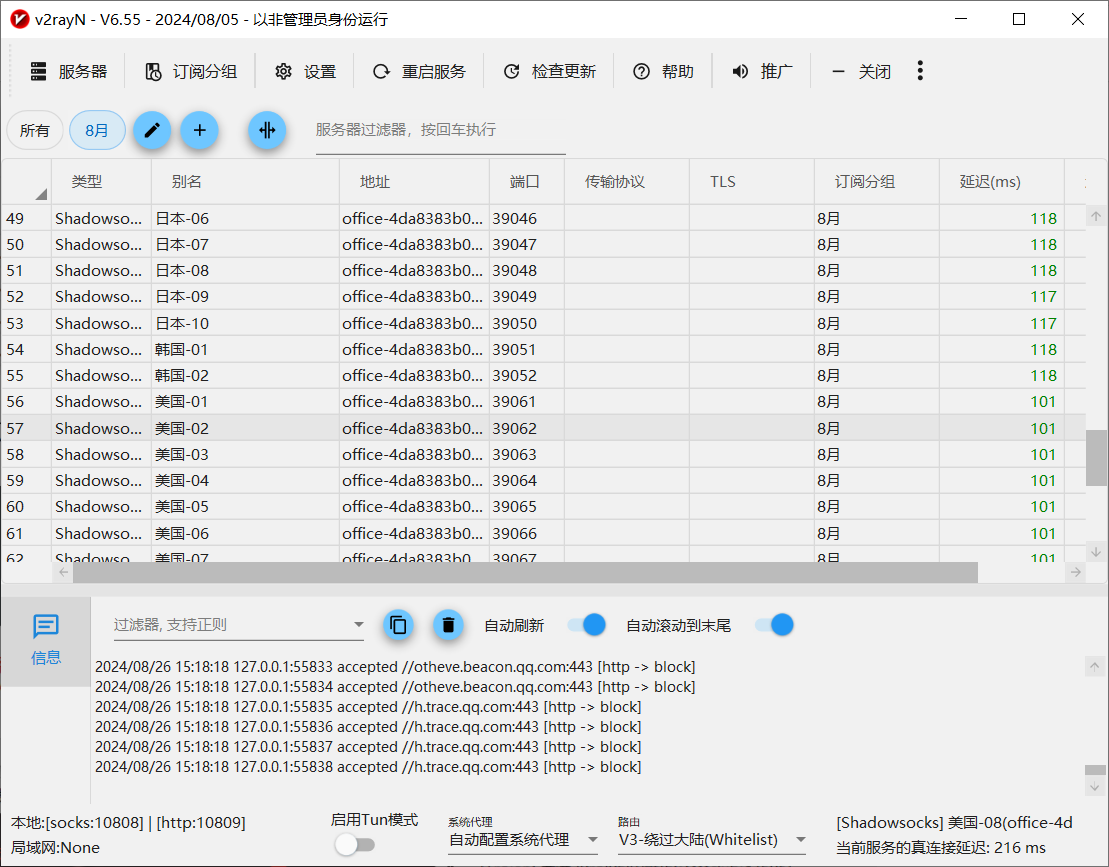This screenshot has height=867, width=1109.
Task: Select server row 美国-06
Action: [x=543, y=533]
